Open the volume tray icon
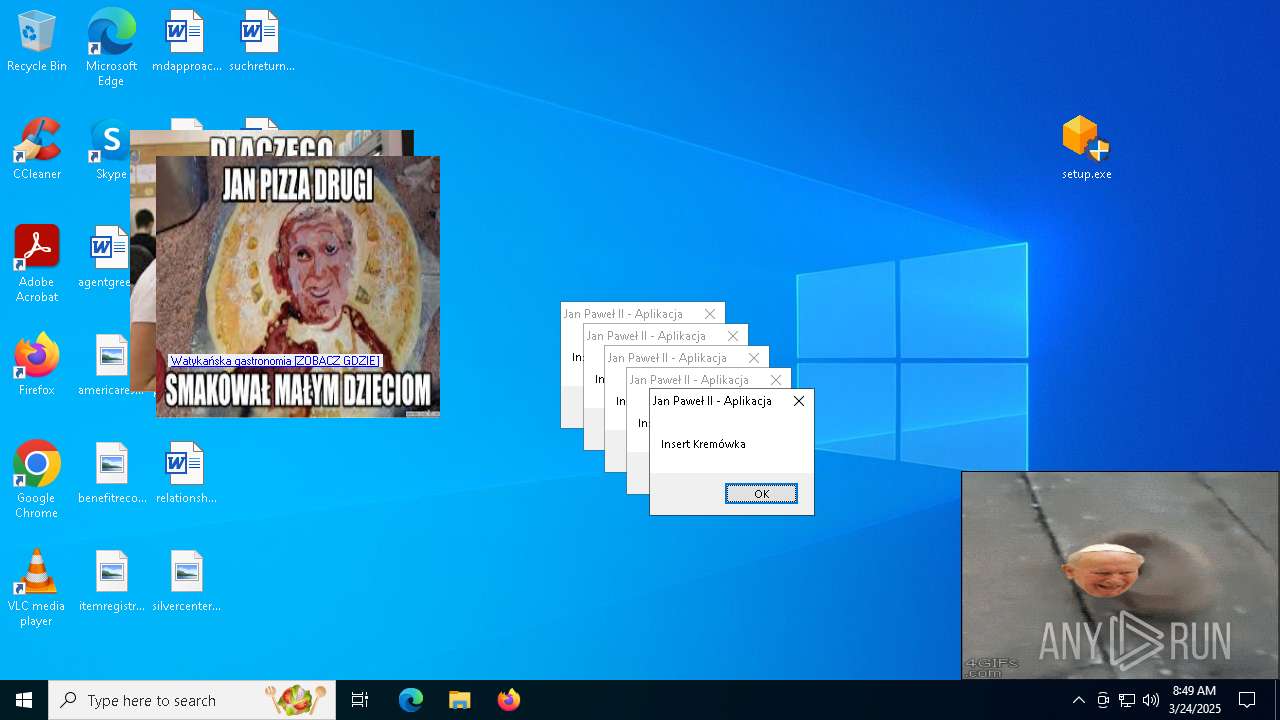 (1151, 700)
